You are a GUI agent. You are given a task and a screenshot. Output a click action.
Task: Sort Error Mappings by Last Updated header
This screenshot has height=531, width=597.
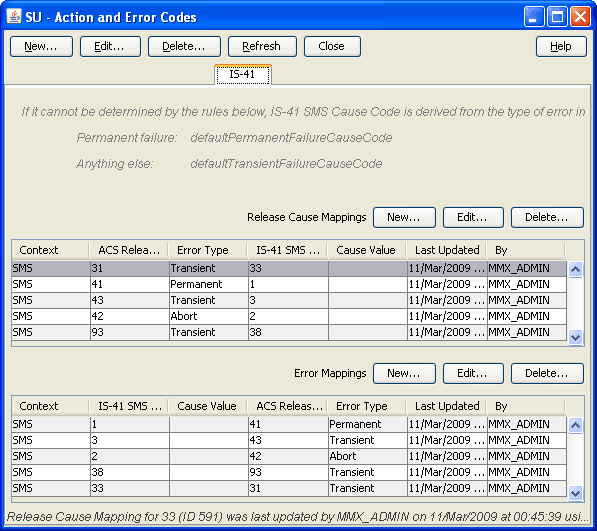446,406
